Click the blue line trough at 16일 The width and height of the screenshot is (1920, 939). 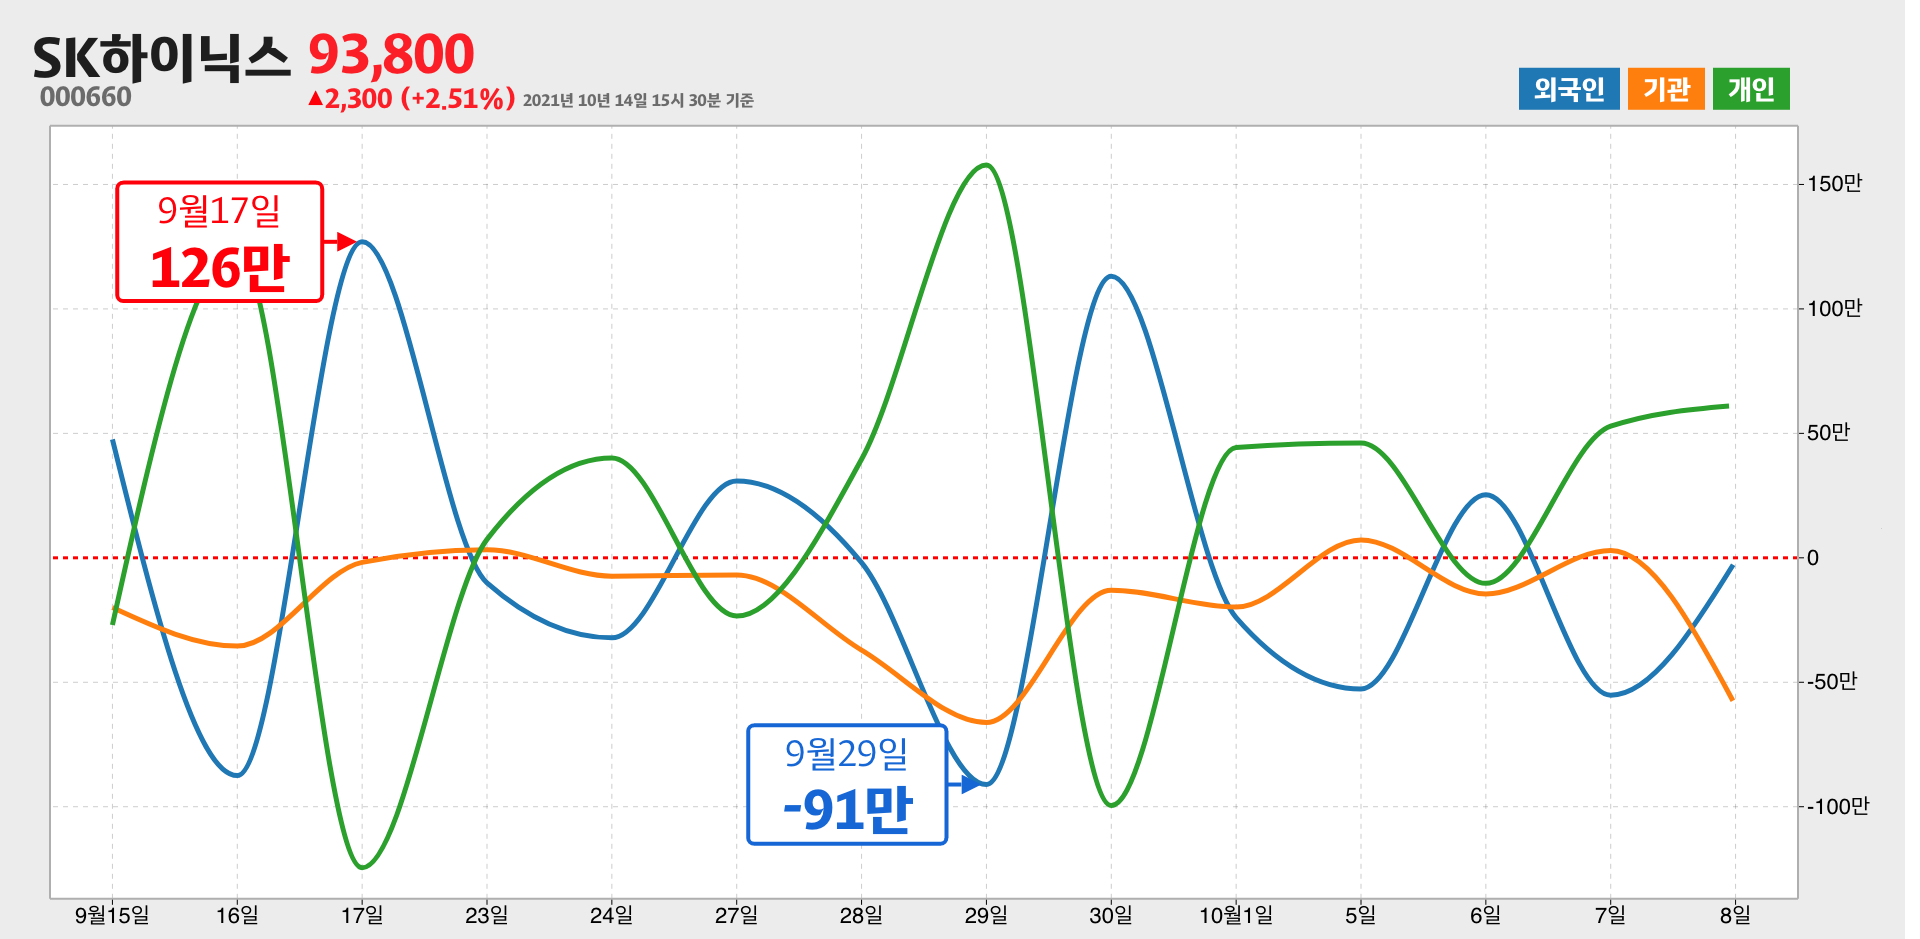tap(237, 775)
